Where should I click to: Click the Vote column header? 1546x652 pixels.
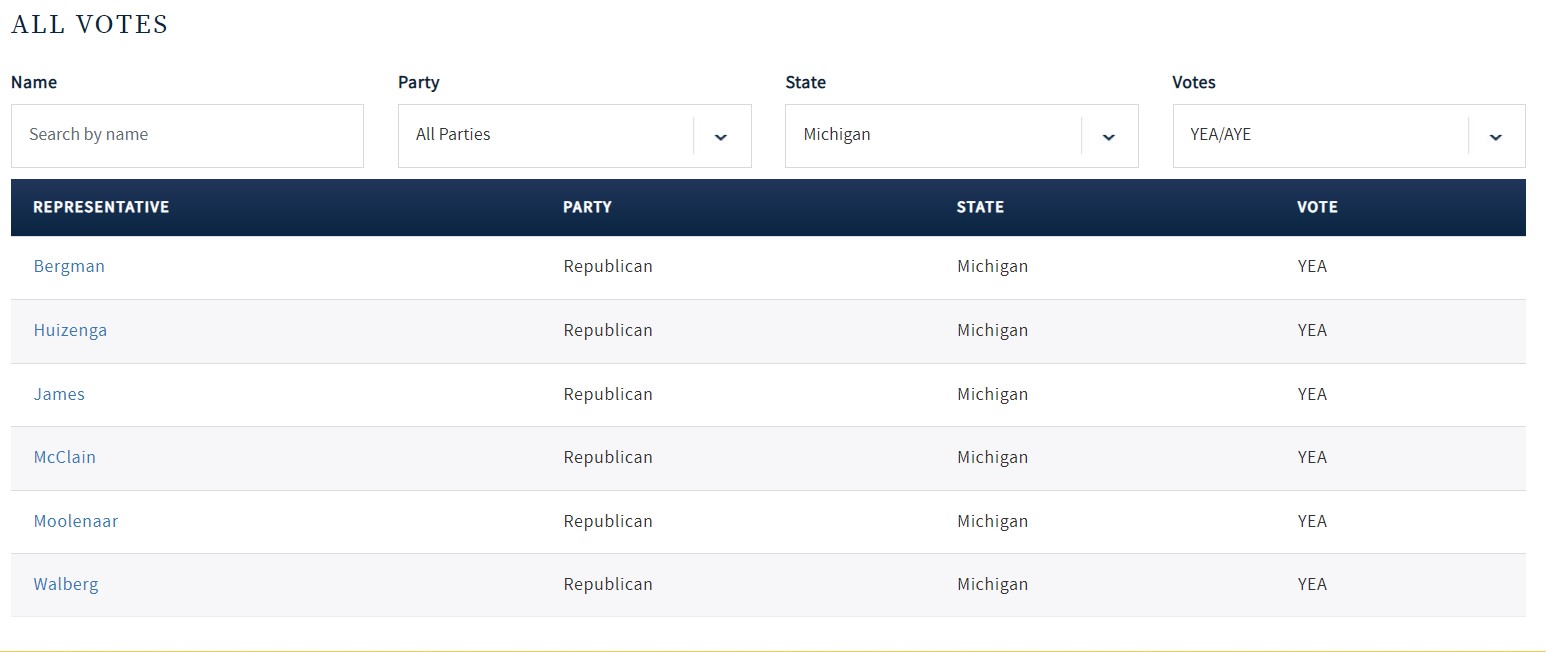pyautogui.click(x=1317, y=207)
